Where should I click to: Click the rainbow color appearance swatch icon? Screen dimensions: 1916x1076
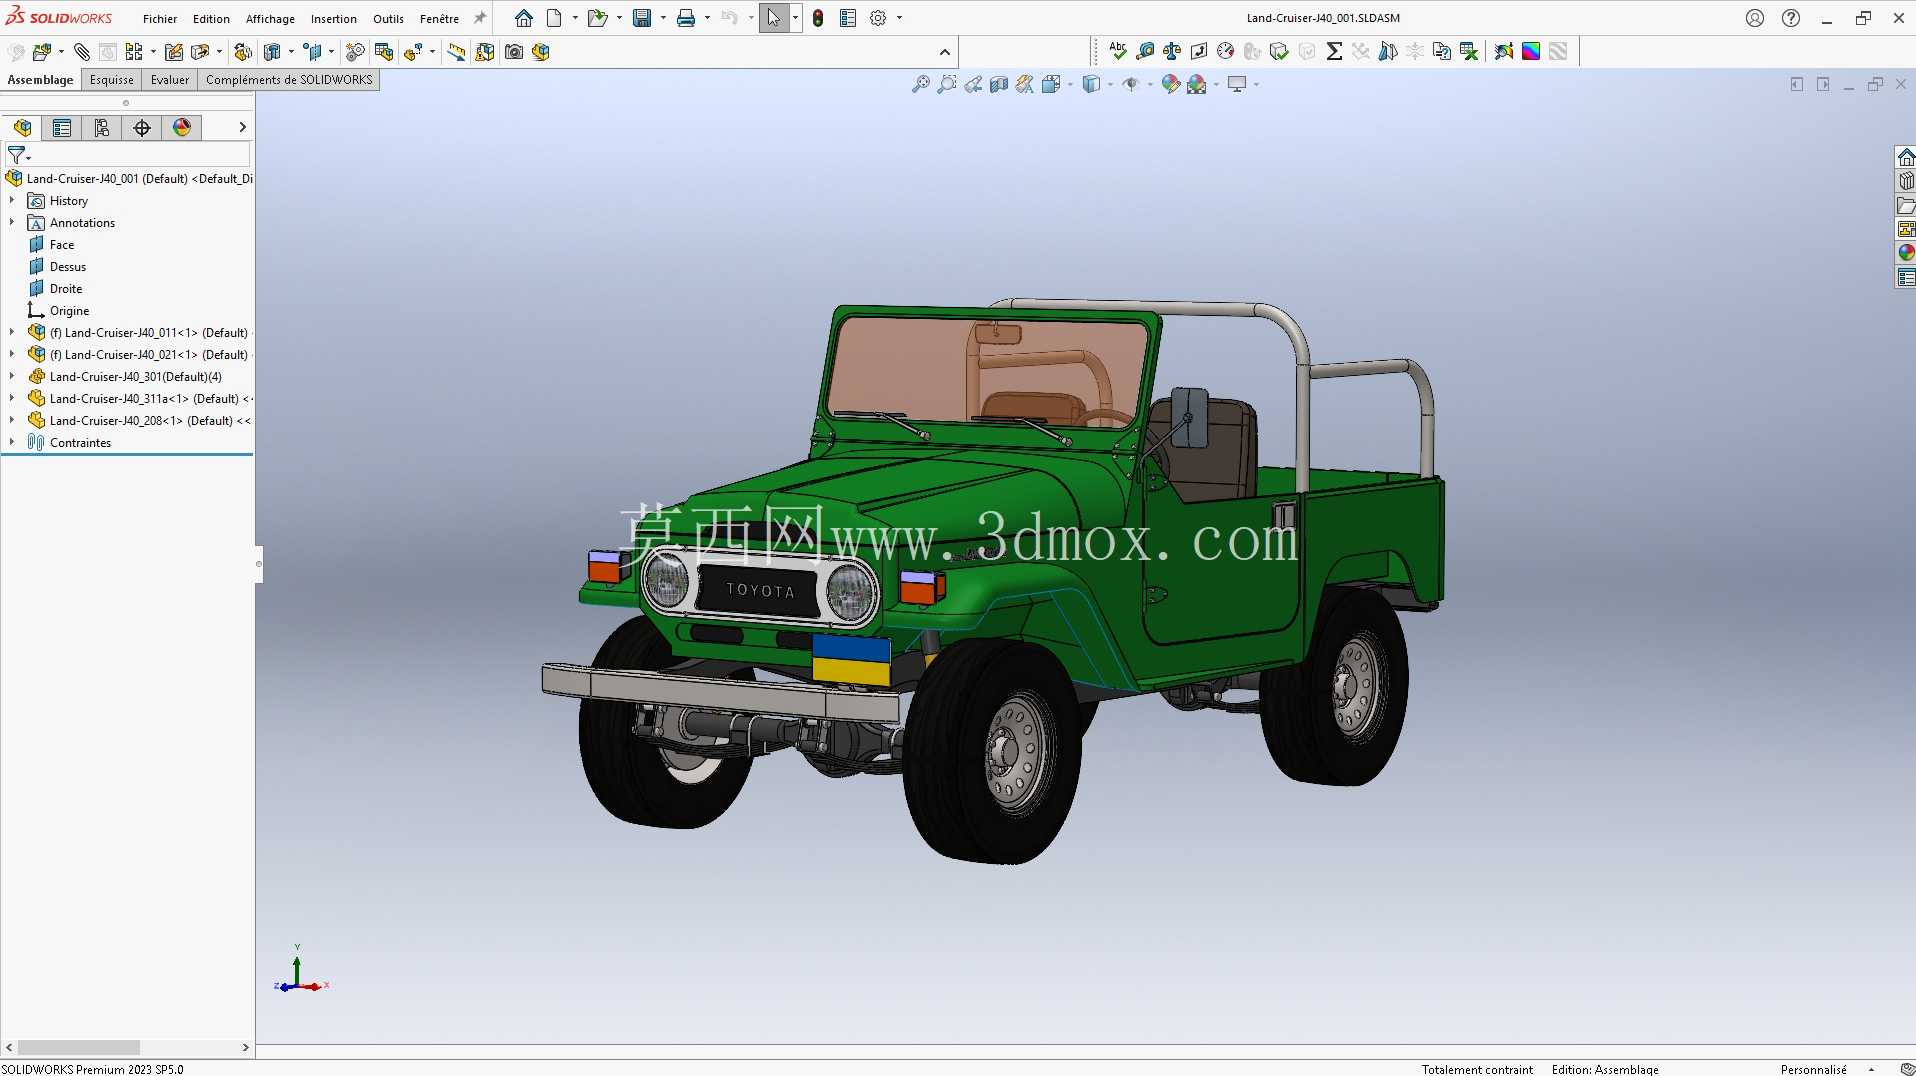pyautogui.click(x=1531, y=52)
